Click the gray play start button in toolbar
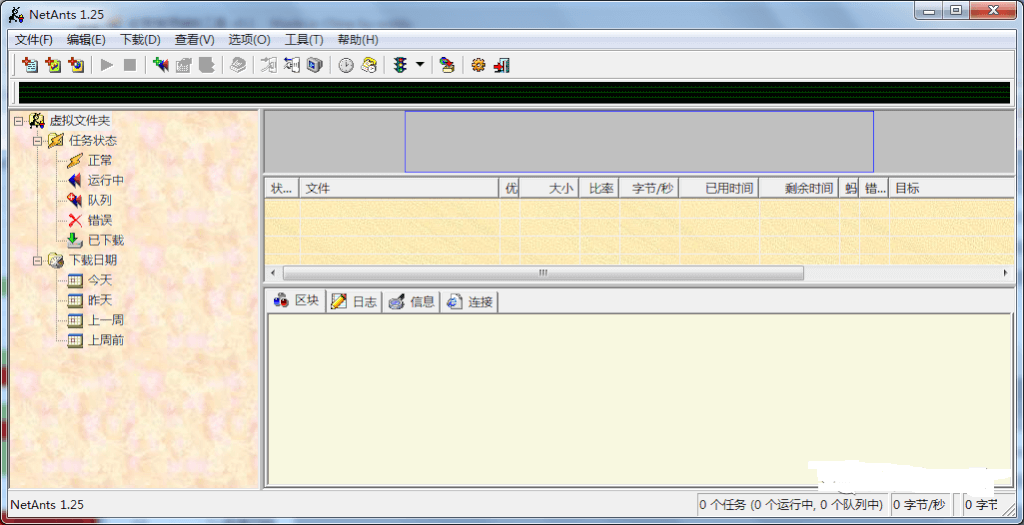Image resolution: width=1024 pixels, height=525 pixels. point(107,65)
